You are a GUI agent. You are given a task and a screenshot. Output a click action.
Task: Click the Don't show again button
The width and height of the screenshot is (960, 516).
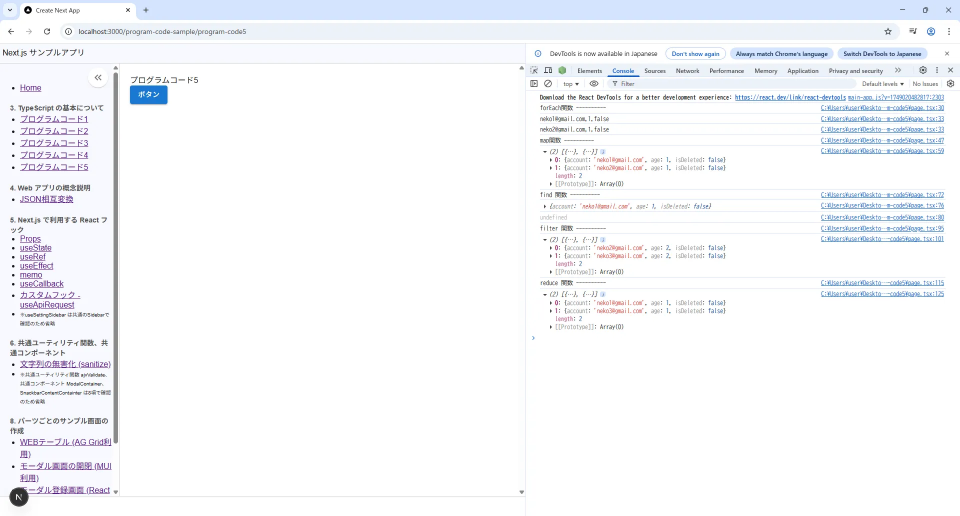(696, 54)
